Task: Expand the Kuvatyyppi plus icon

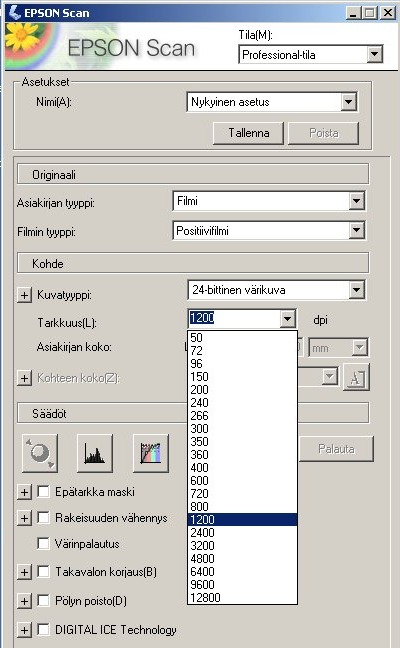Action: 24,295
